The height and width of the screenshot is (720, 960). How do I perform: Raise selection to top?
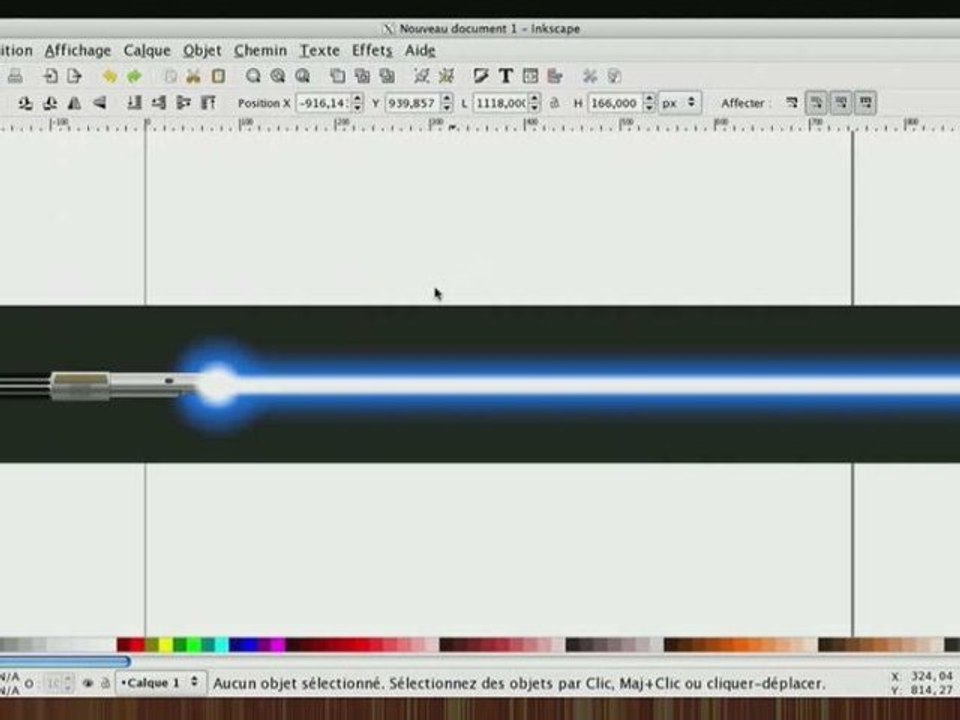click(208, 103)
